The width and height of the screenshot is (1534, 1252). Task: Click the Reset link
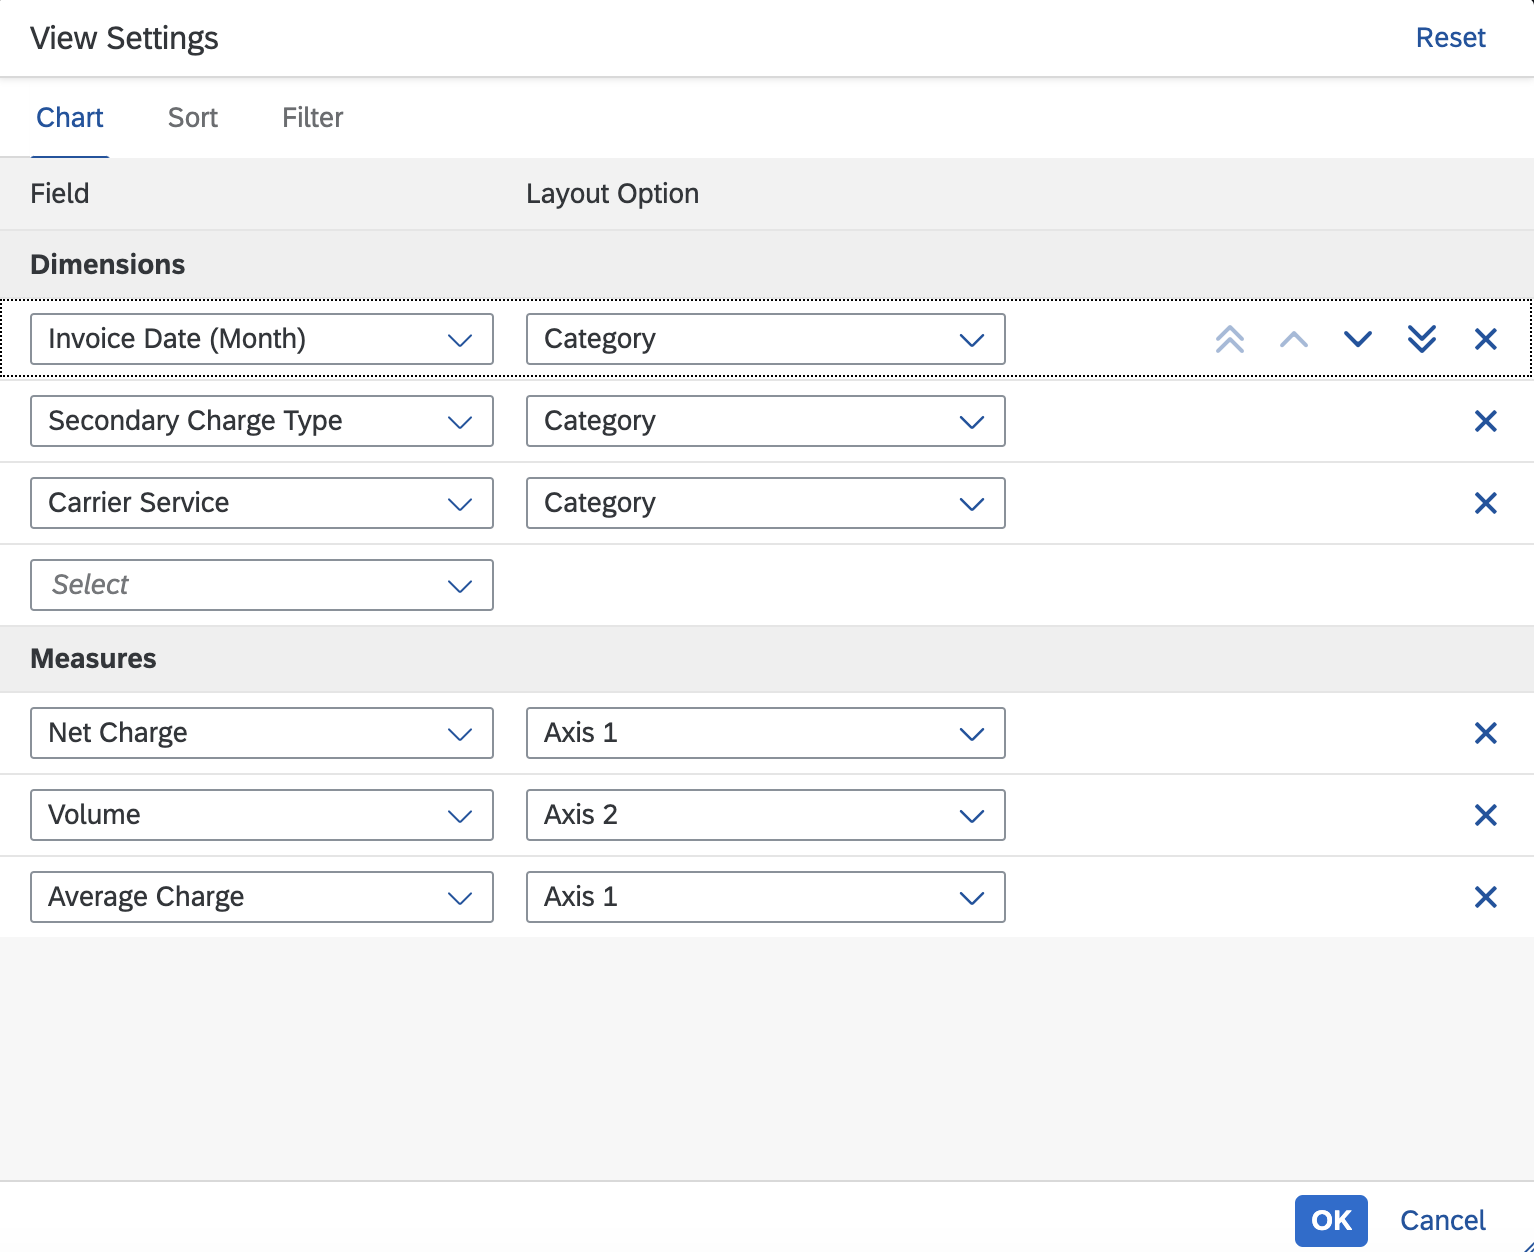[1450, 37]
